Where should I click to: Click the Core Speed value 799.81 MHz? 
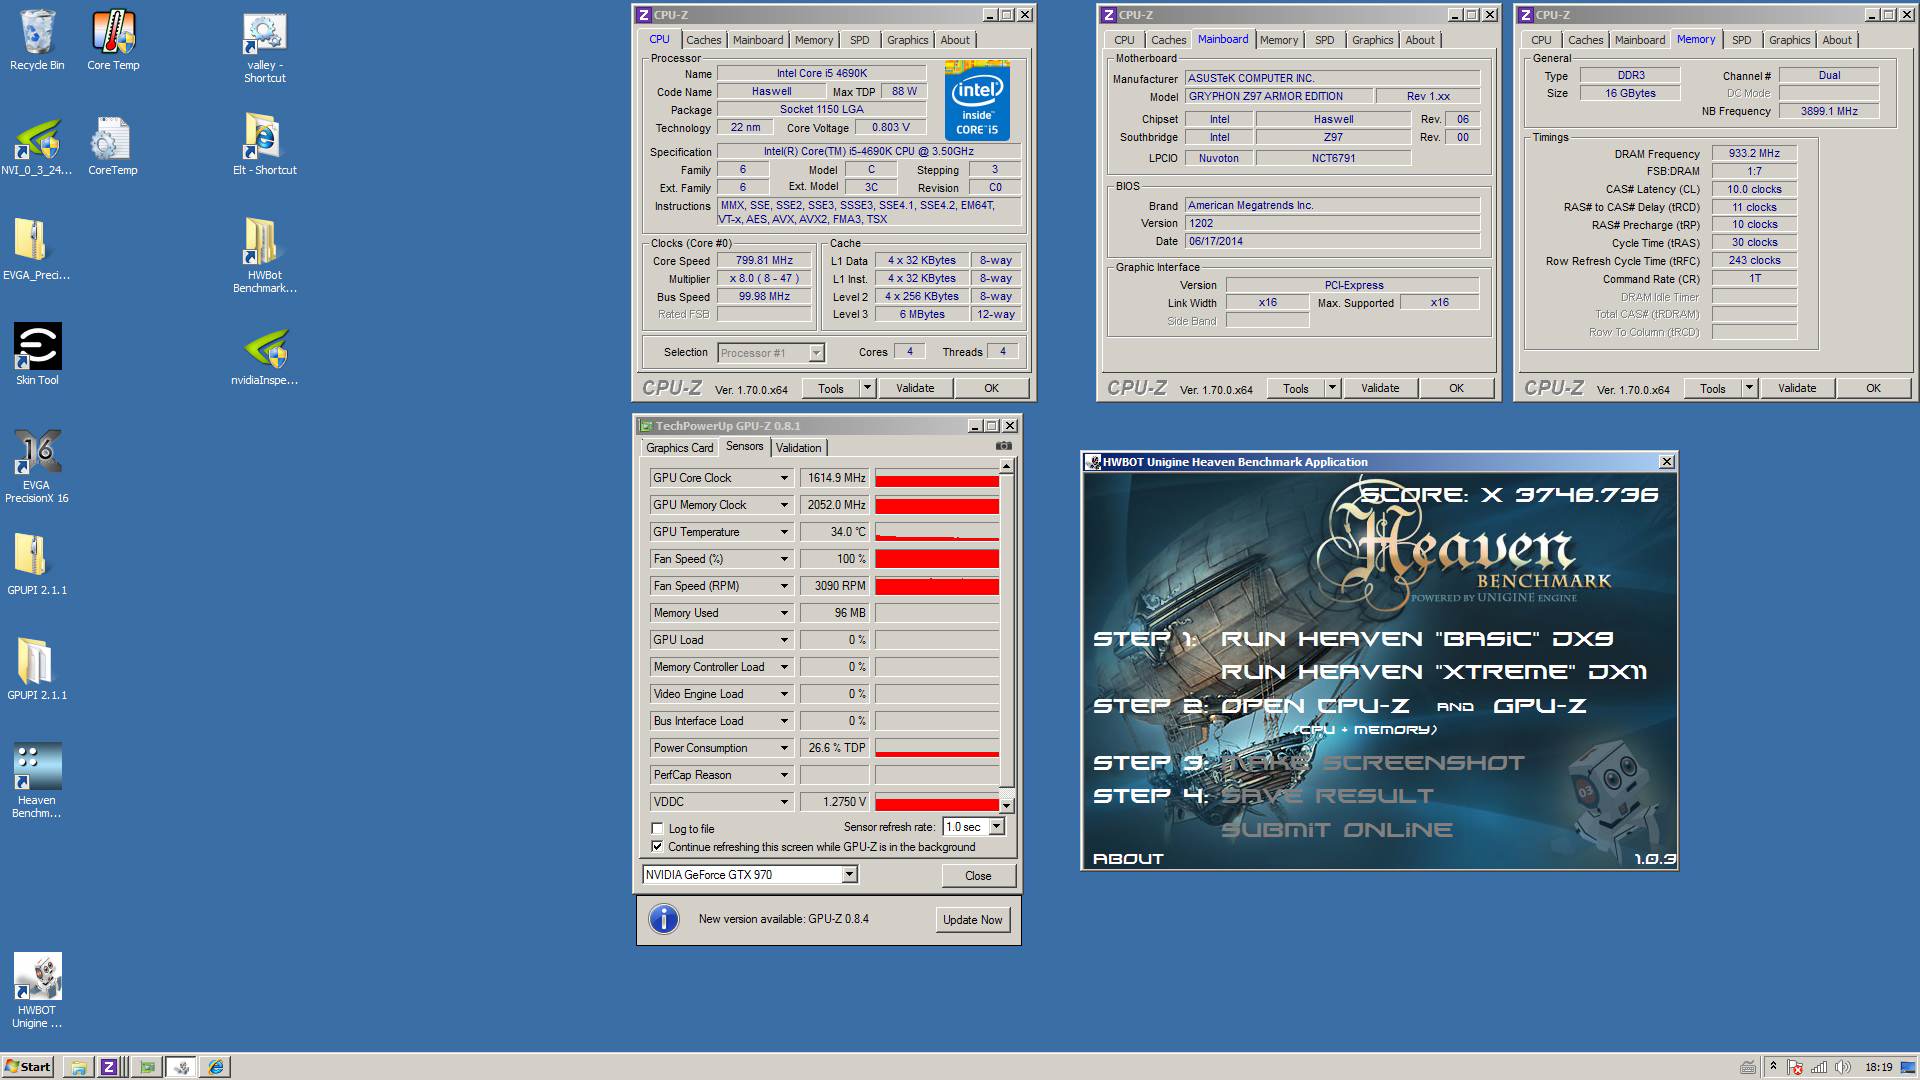[764, 261]
